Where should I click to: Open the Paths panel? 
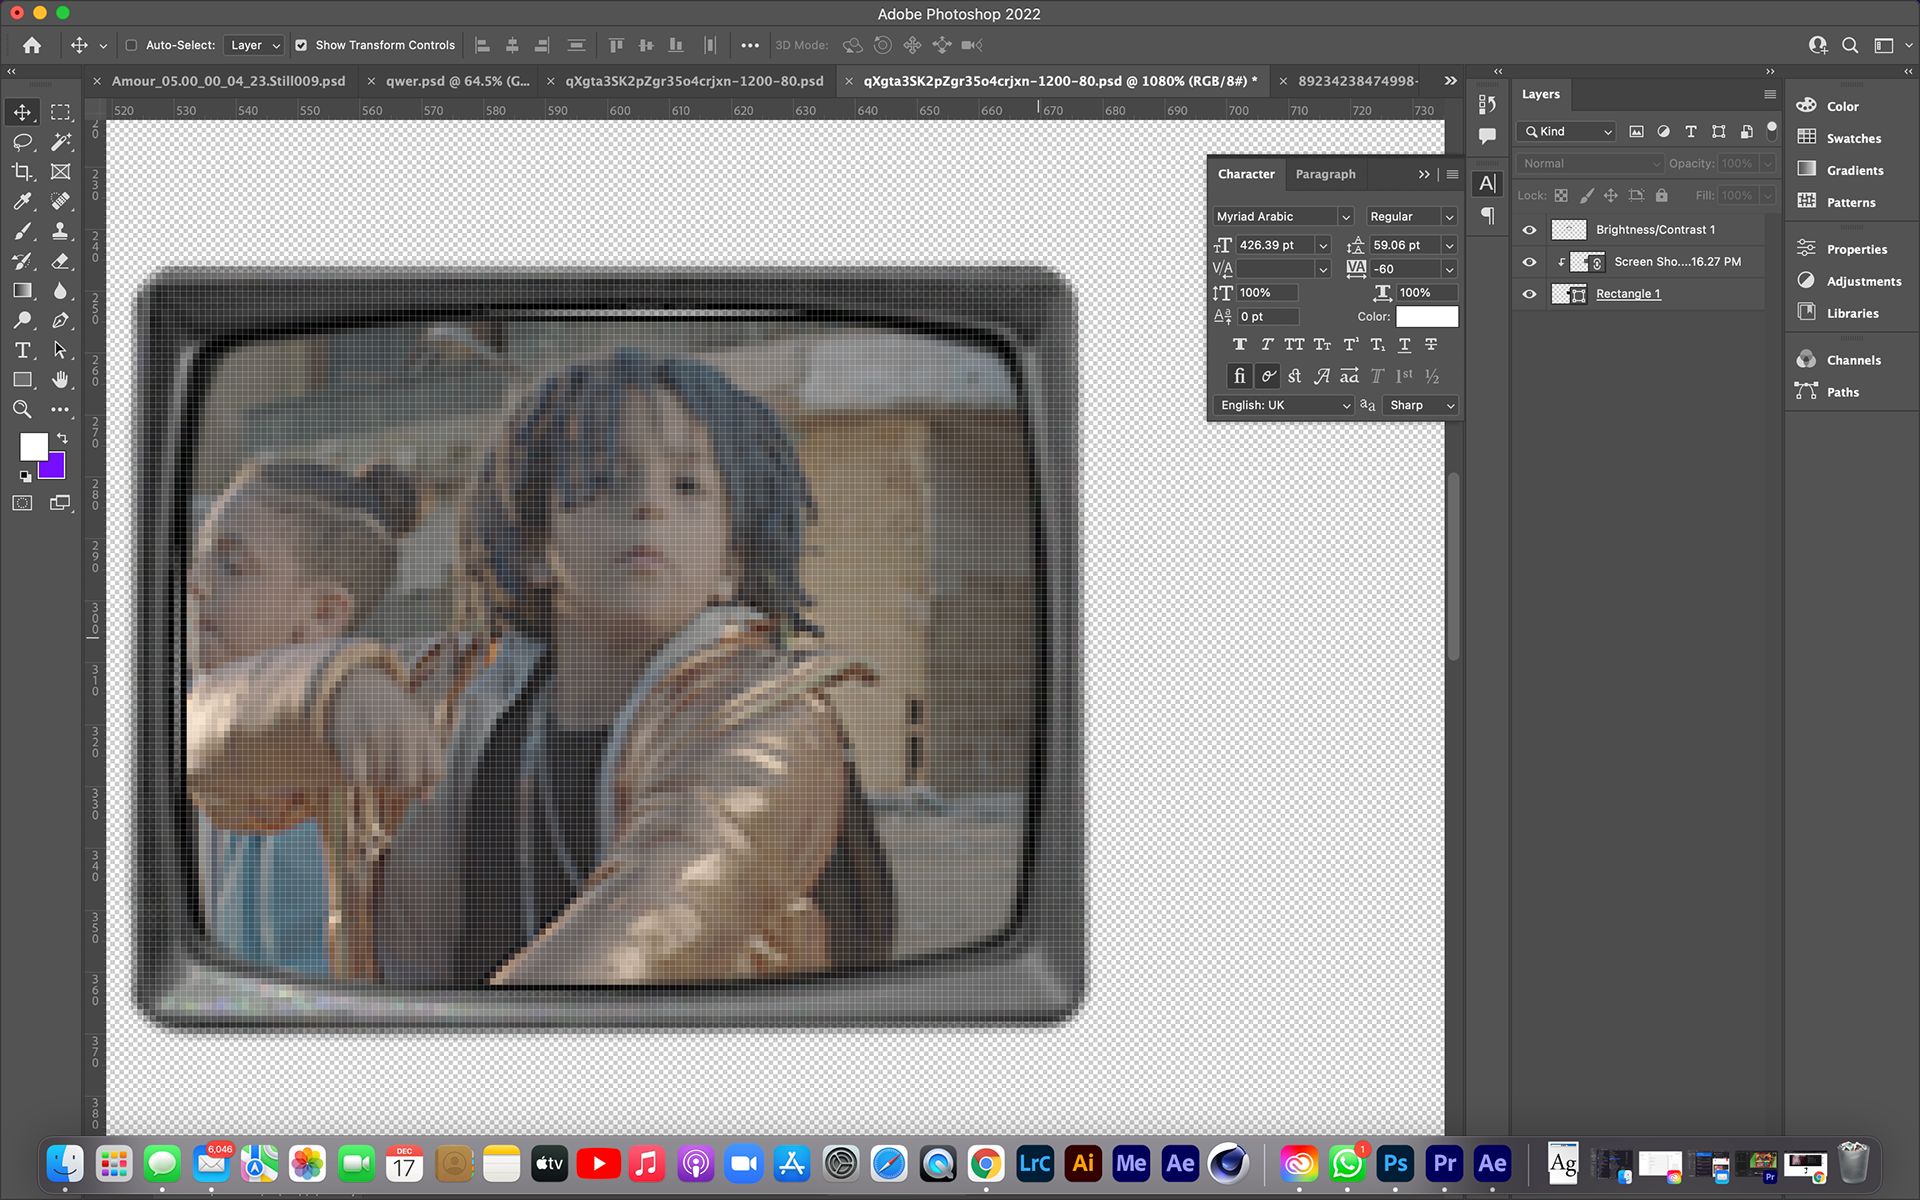1842,393
